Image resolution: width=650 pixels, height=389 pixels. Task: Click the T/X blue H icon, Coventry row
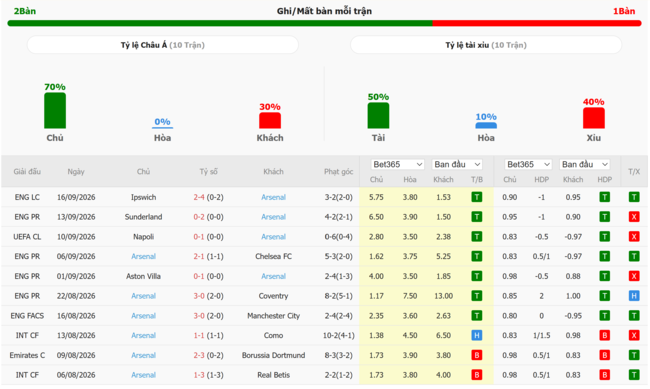634,296
